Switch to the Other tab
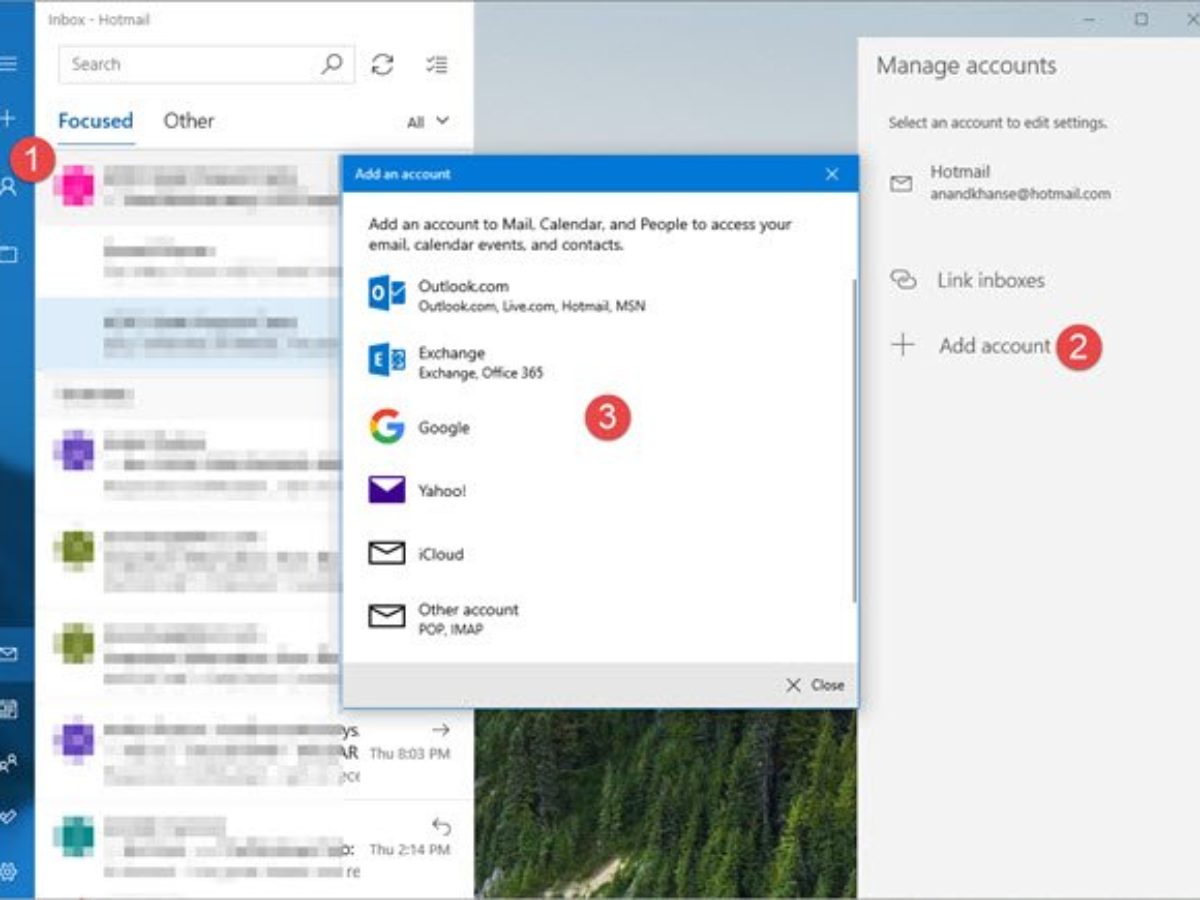 tap(189, 121)
